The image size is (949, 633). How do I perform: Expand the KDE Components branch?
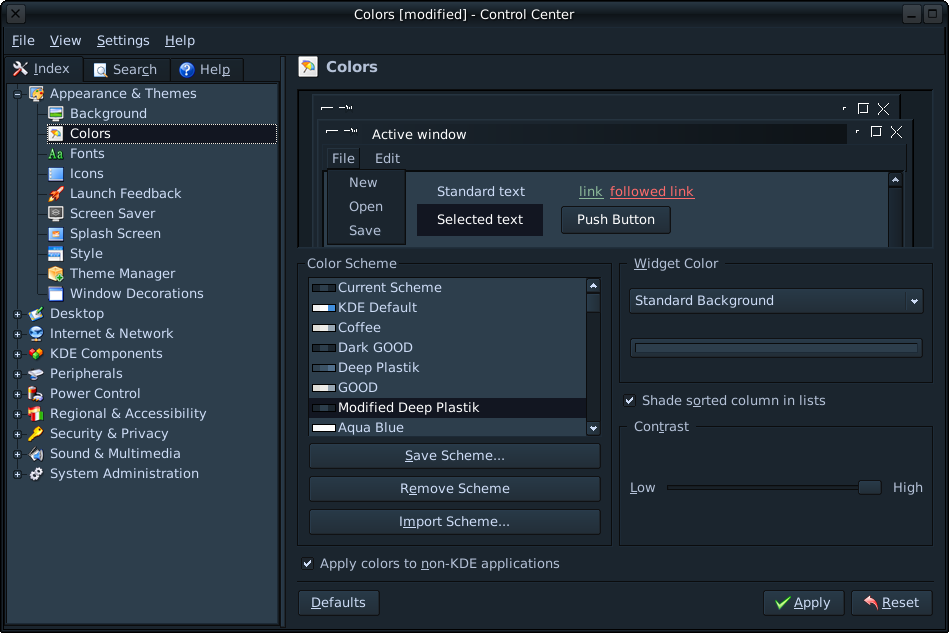pyautogui.click(x=17, y=354)
